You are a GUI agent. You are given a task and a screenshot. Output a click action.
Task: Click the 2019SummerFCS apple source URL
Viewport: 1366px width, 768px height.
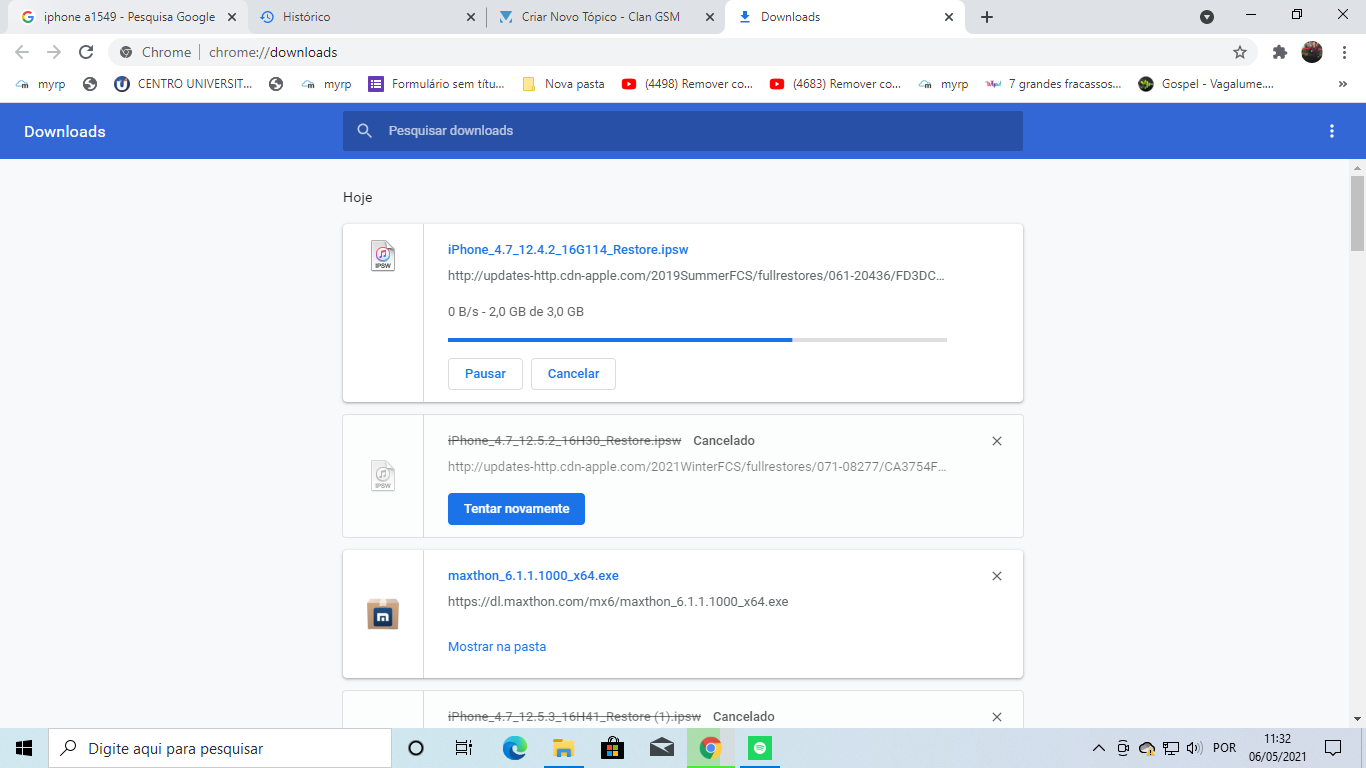[x=696, y=276]
